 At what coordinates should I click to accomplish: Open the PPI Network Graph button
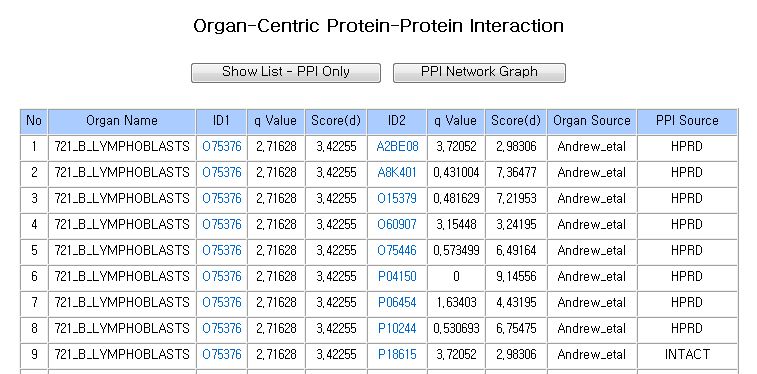(479, 73)
